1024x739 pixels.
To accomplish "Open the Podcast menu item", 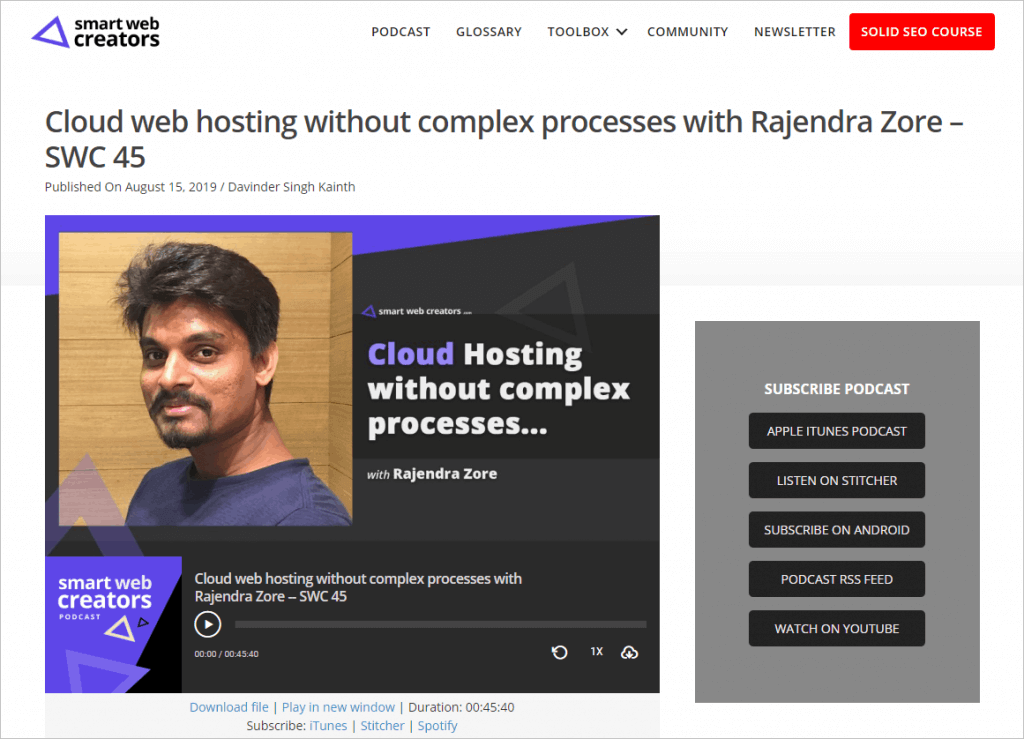I will 400,32.
